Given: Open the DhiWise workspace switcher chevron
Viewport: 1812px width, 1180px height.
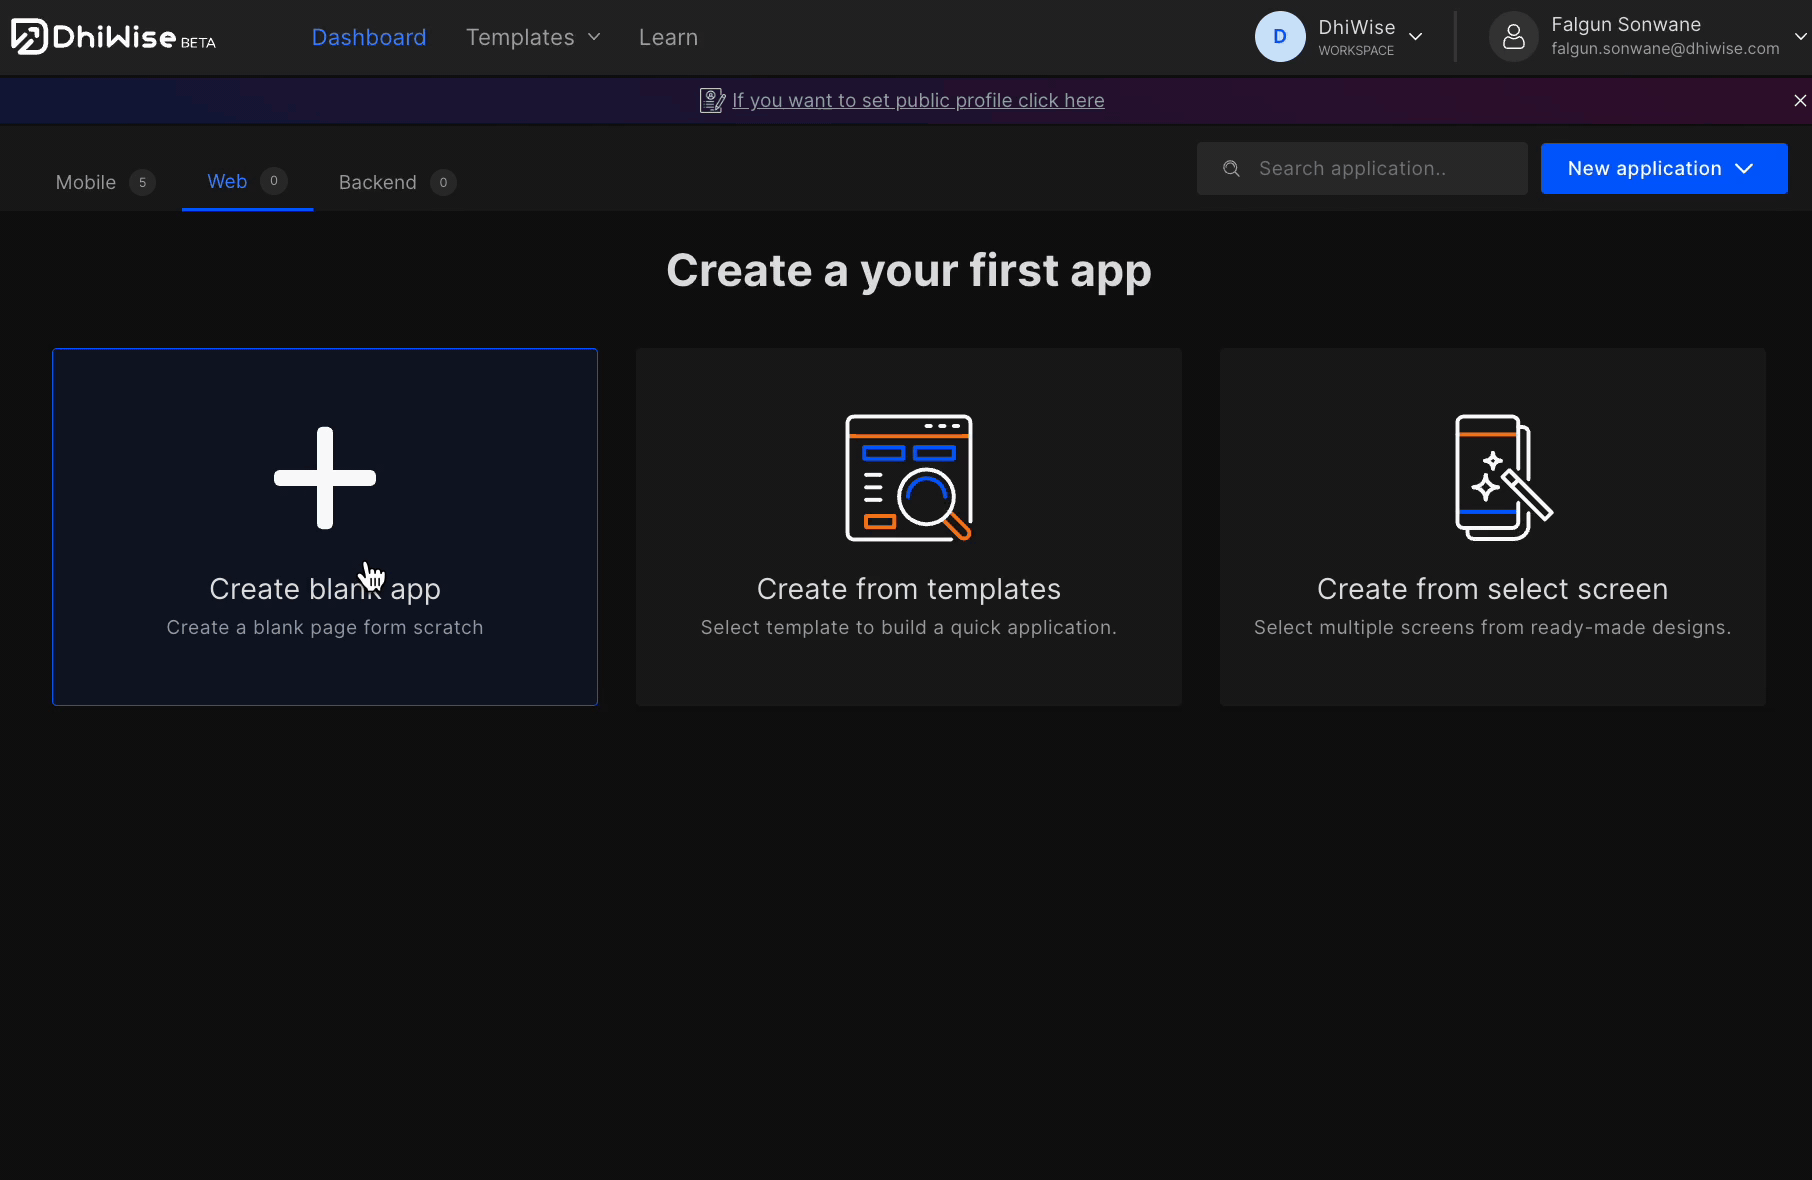Looking at the screenshot, I should coord(1416,37).
